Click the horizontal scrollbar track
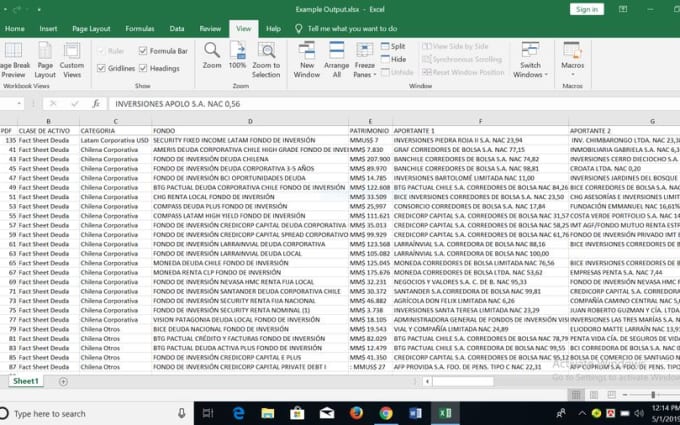Image resolution: width=680 pixels, height=425 pixels. [463, 382]
